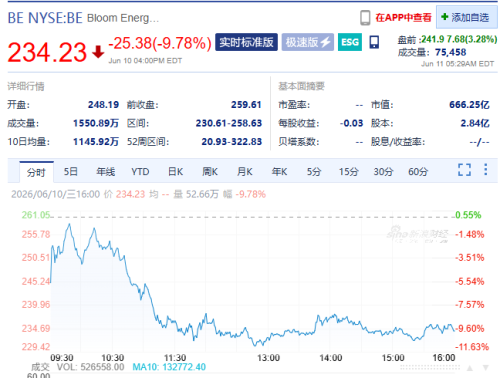The height and width of the screenshot is (378, 500).
Task: Select the 分时 chart tab
Action: 36,172
